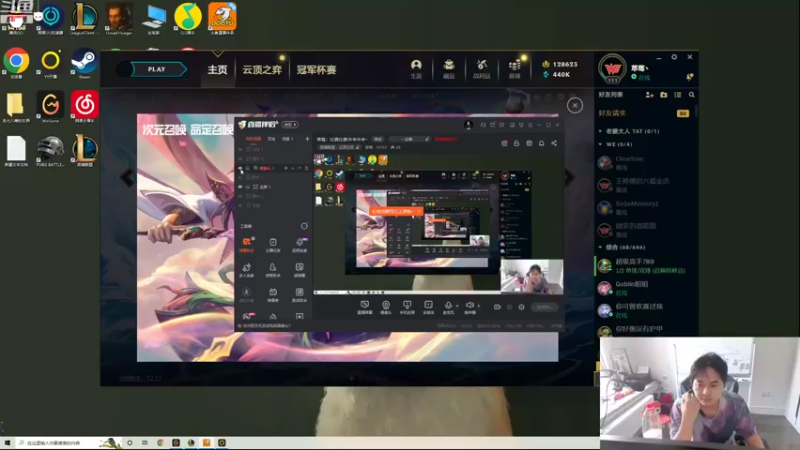
Task: Click camera source icon in Douyu toolbar
Action: pyautogui.click(x=386, y=307)
